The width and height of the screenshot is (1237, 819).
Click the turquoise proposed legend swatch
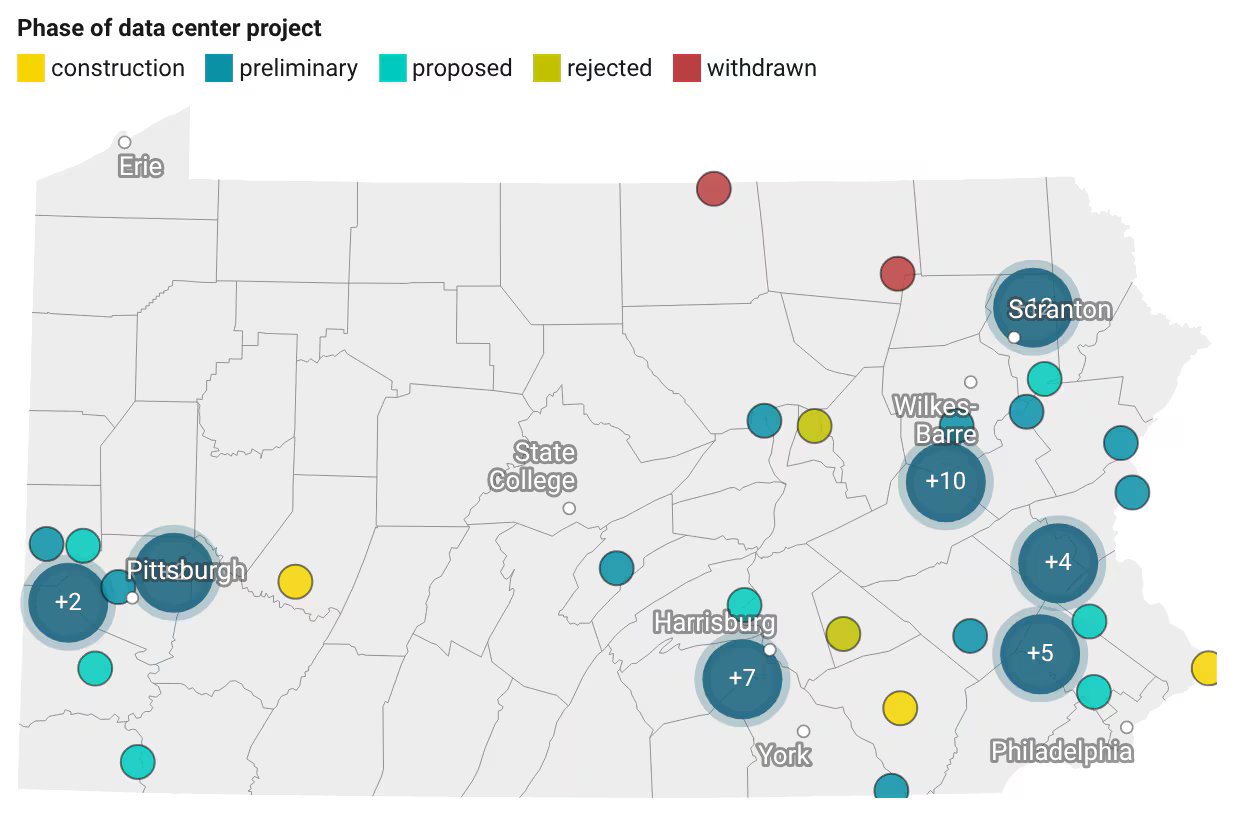coord(392,68)
